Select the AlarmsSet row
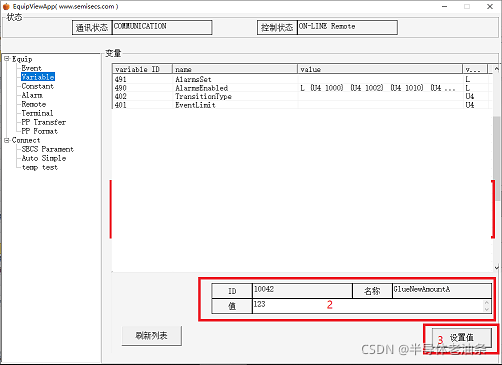Image resolution: width=502 pixels, height=365 pixels. pyautogui.click(x=300, y=79)
